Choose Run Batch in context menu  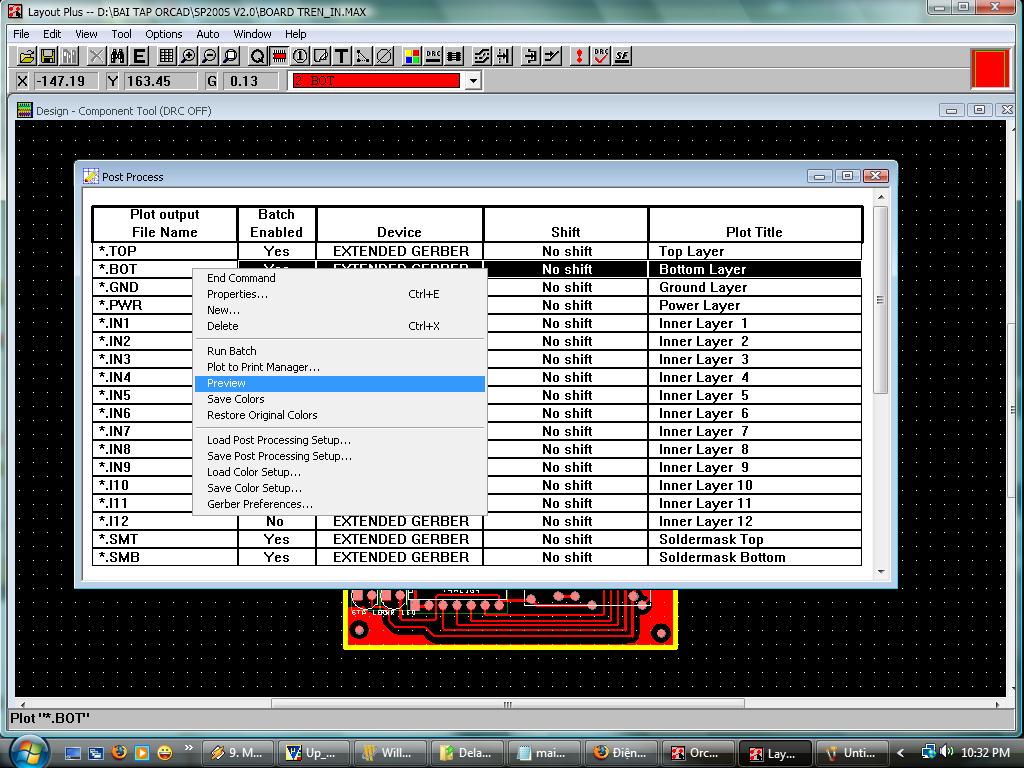pyautogui.click(x=340, y=351)
